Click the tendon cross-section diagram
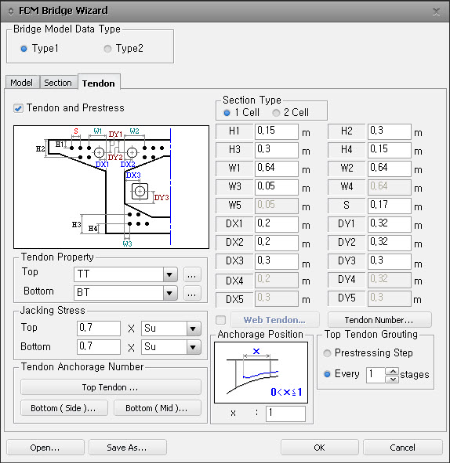 (111, 187)
